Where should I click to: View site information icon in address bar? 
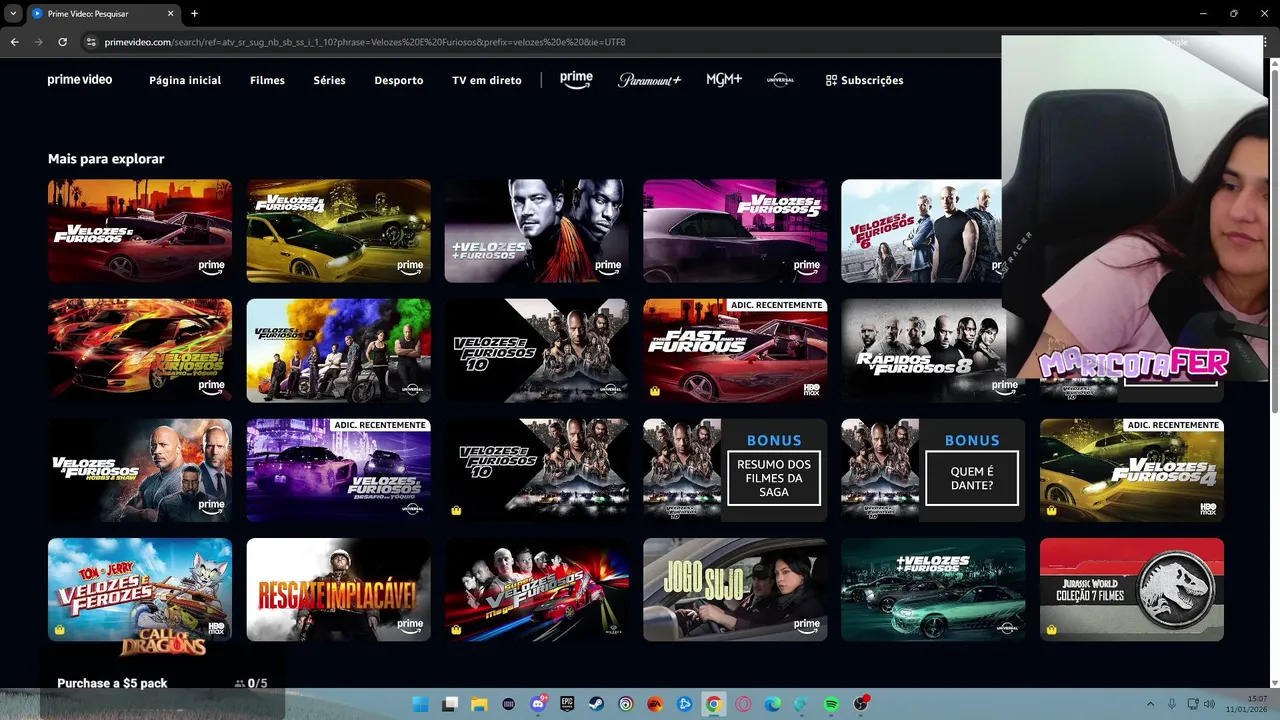tap(91, 42)
